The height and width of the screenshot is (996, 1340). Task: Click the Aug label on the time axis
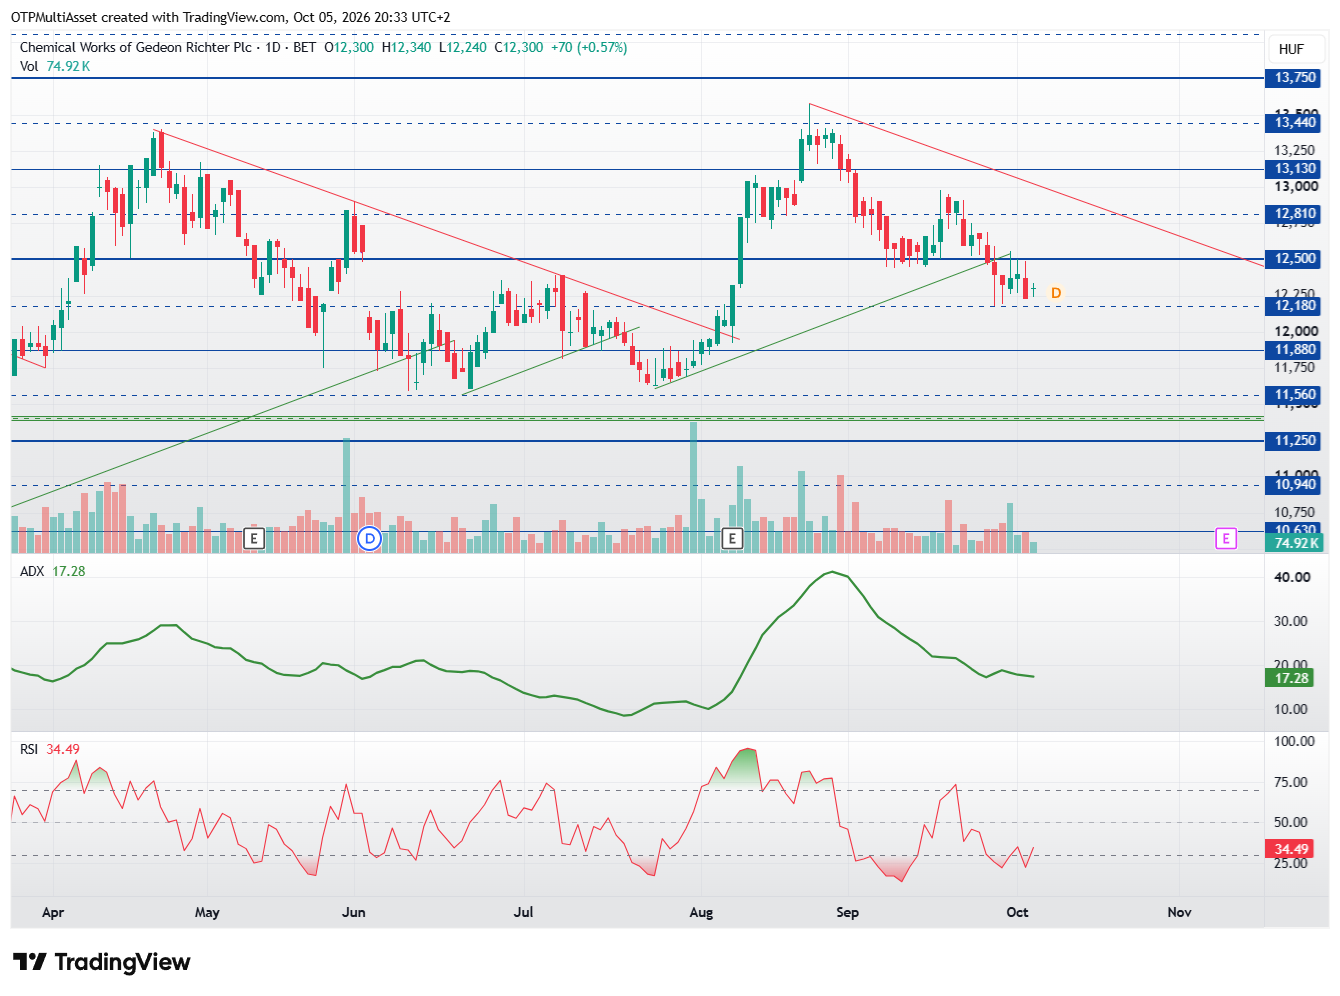click(701, 912)
